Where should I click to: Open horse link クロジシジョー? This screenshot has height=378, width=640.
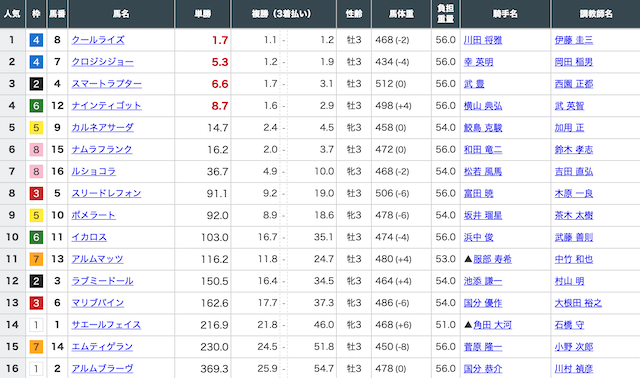(102, 62)
